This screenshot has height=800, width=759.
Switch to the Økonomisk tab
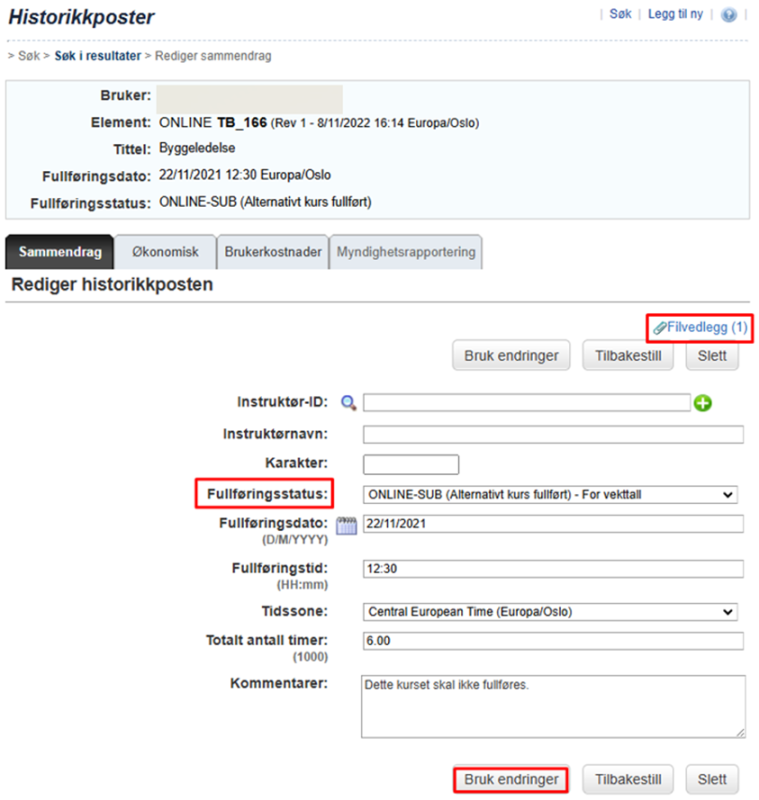click(165, 252)
